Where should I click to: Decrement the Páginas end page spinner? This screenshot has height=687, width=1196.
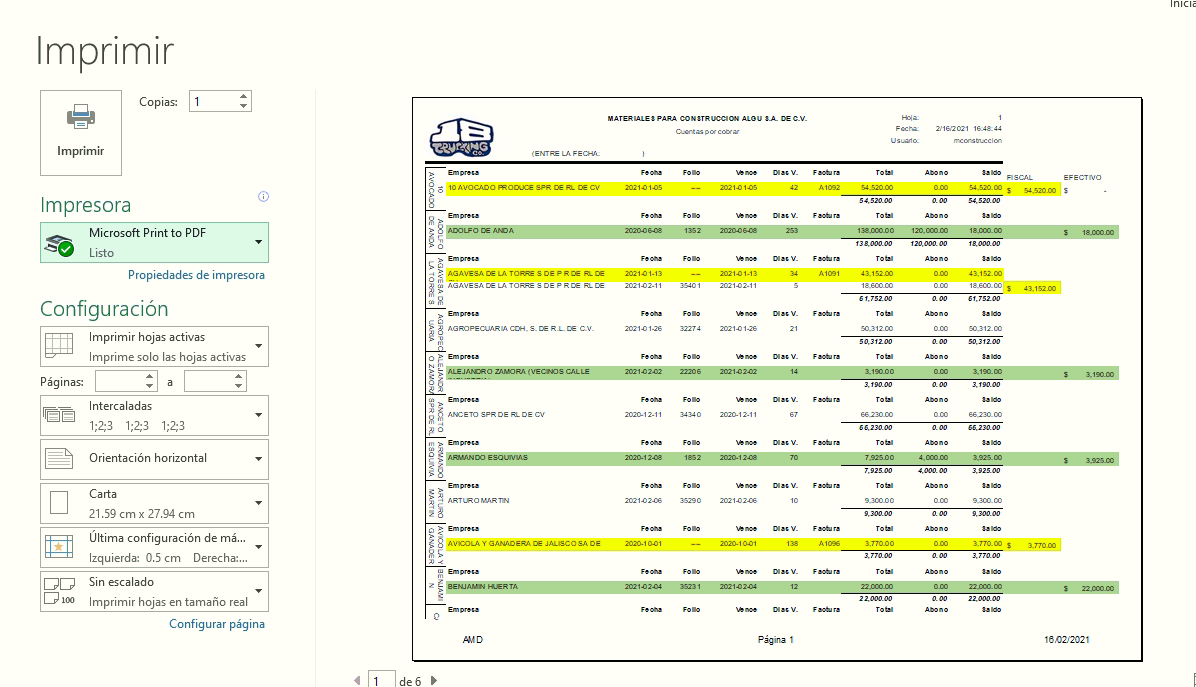239,386
